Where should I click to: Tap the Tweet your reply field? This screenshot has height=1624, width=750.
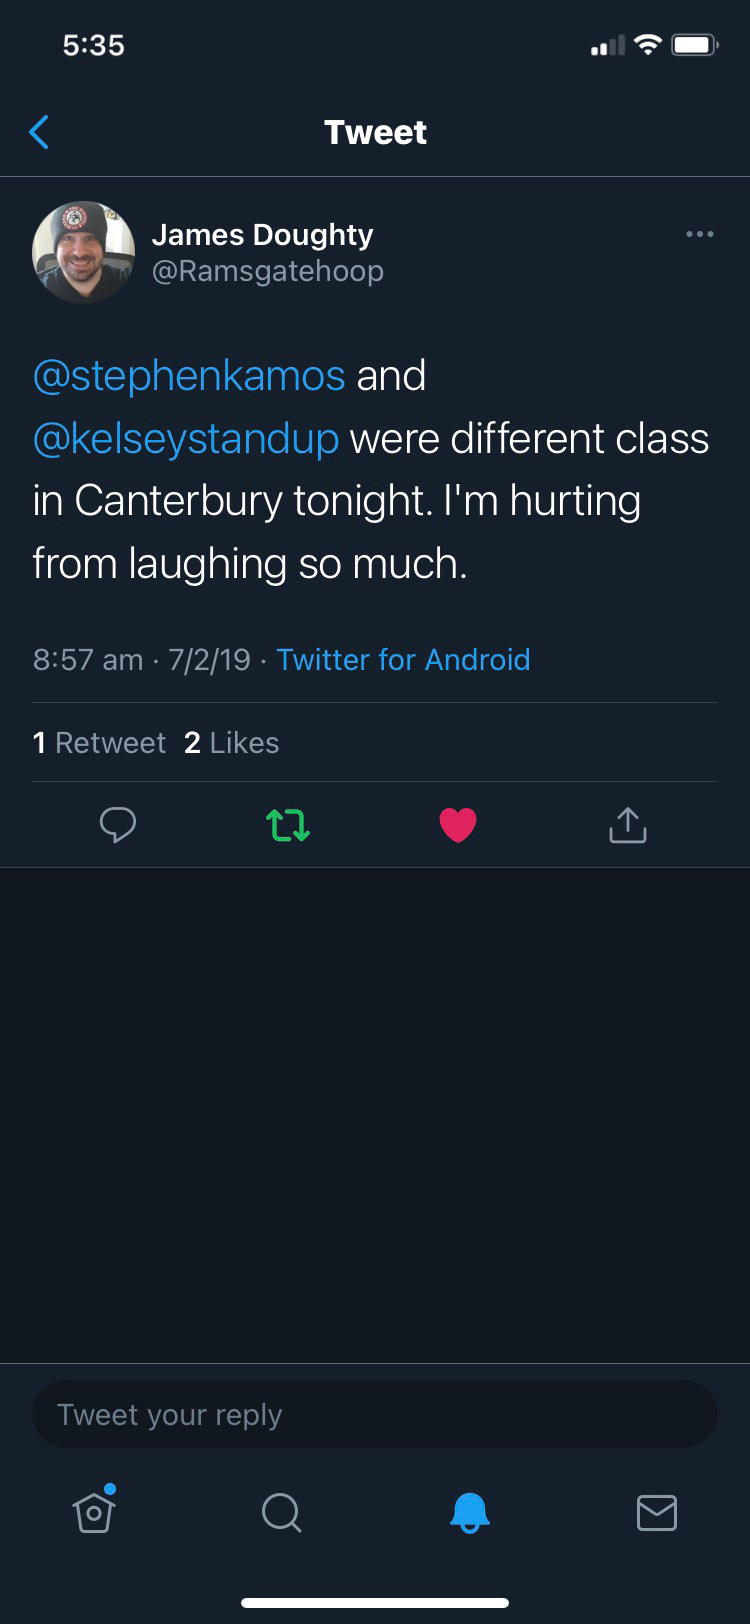(x=375, y=1414)
